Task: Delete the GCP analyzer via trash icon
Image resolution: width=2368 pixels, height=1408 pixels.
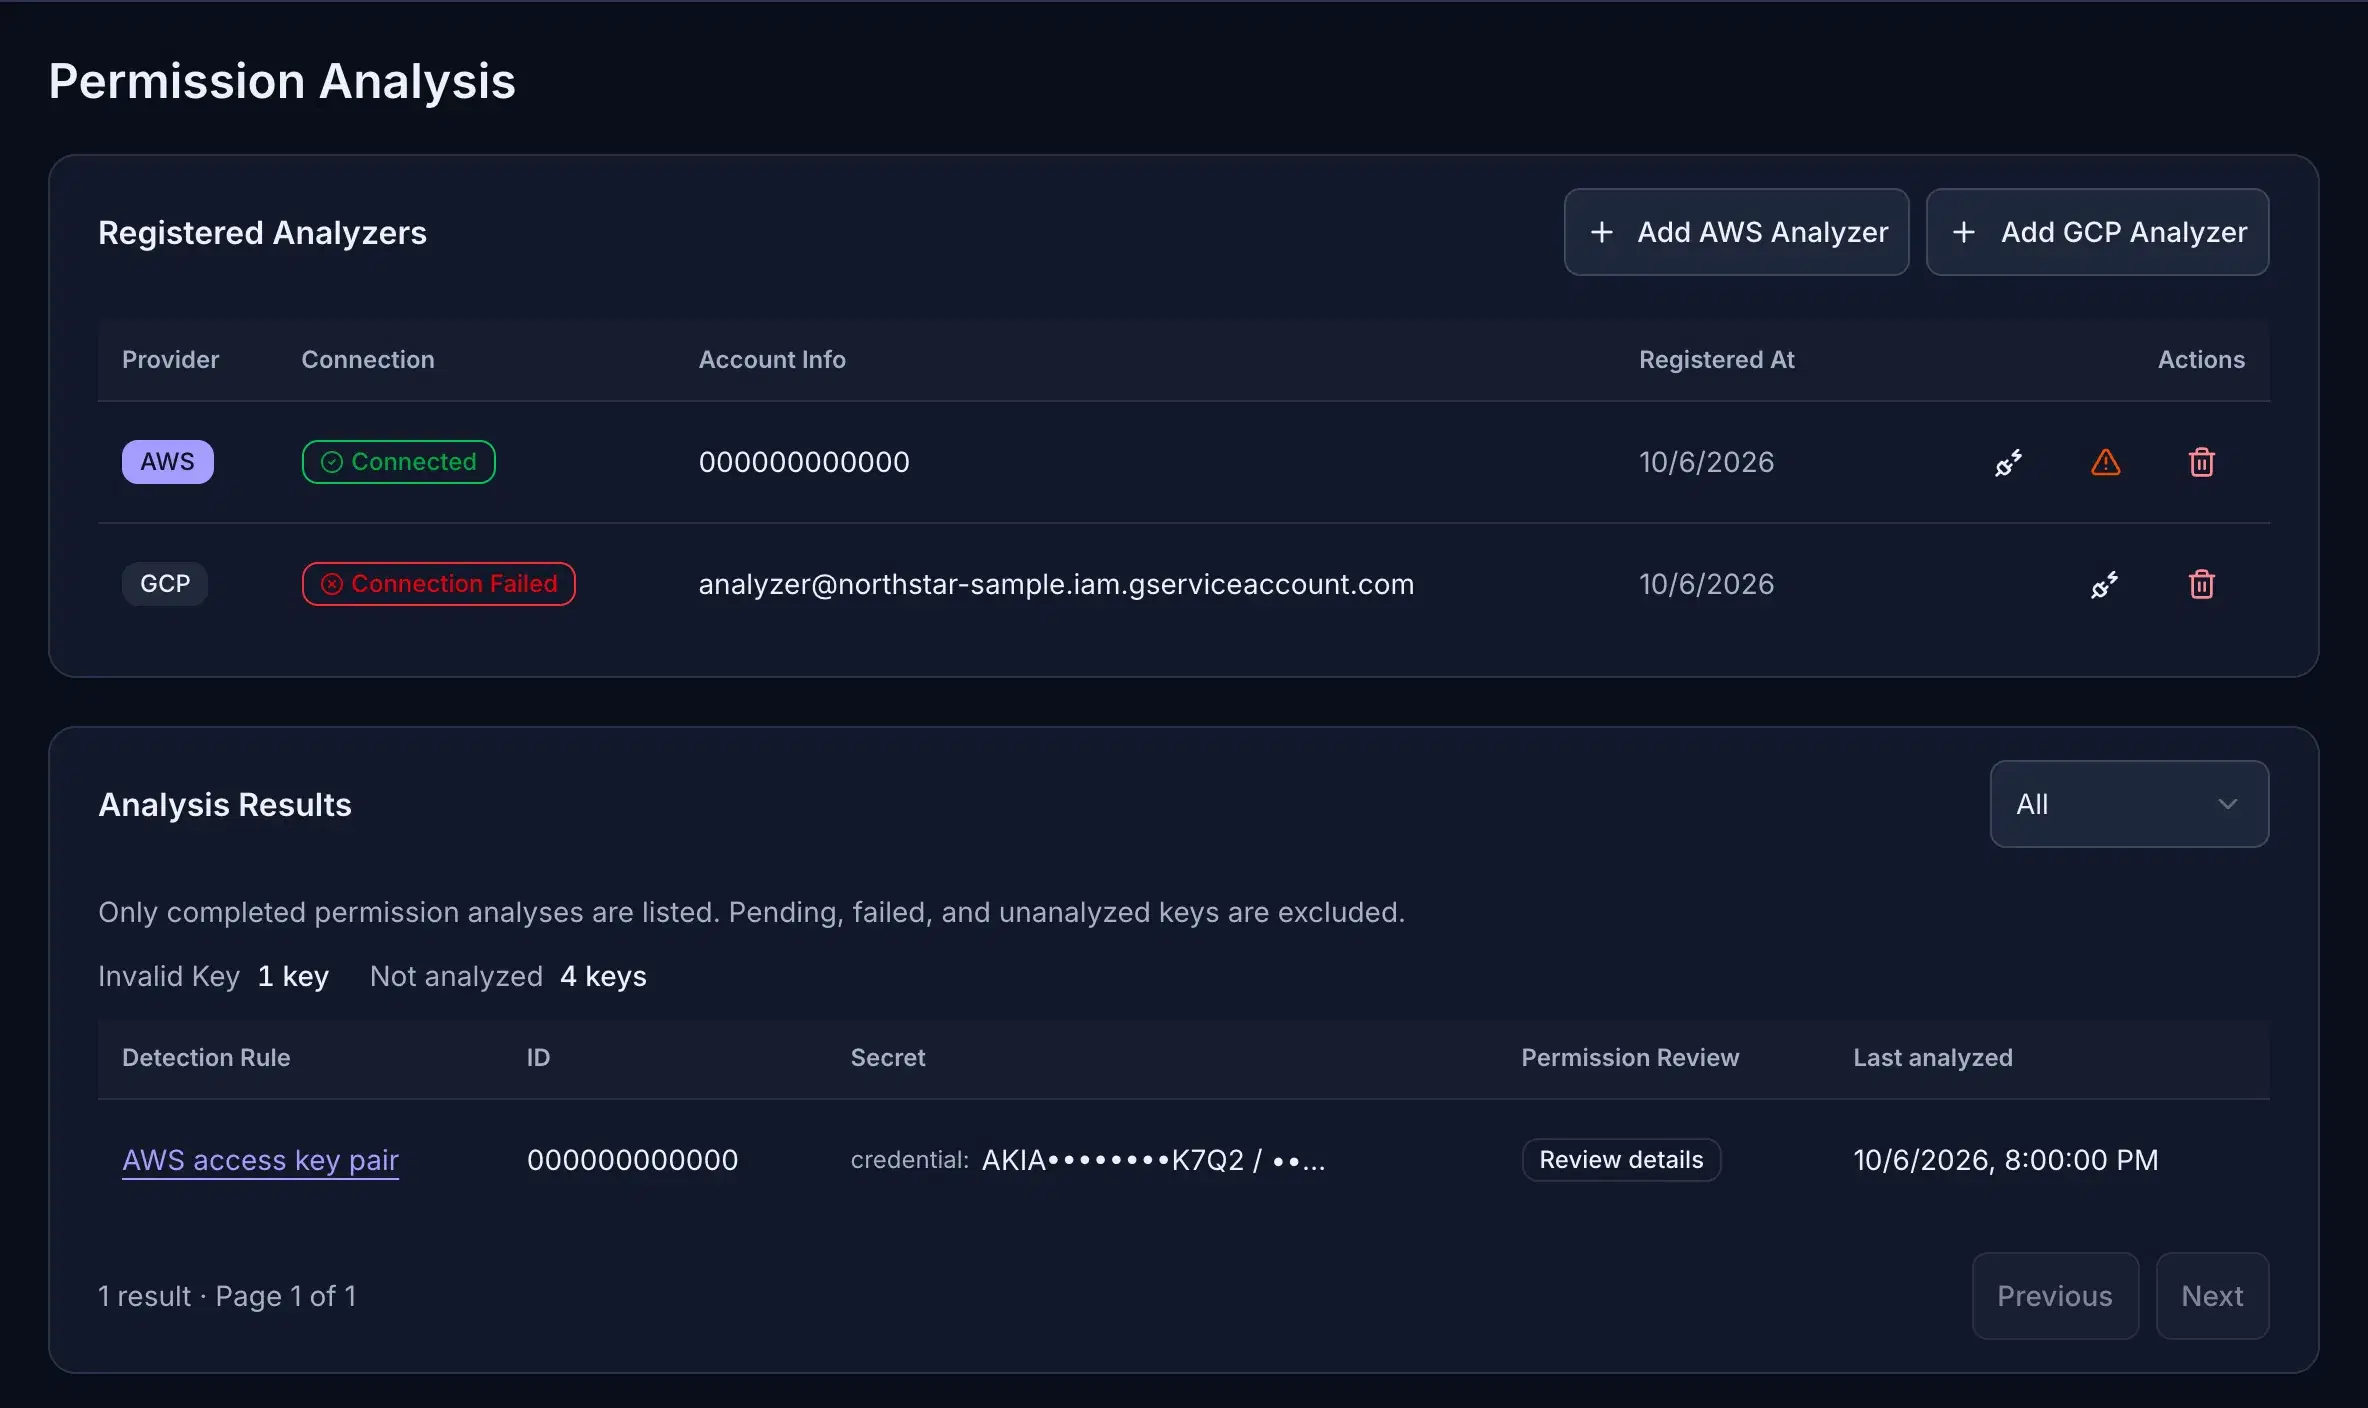Action: pyautogui.click(x=2202, y=584)
